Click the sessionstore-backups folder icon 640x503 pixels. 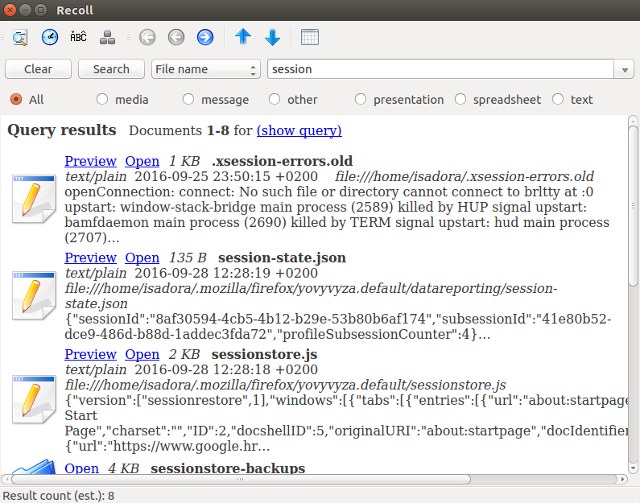(33, 466)
